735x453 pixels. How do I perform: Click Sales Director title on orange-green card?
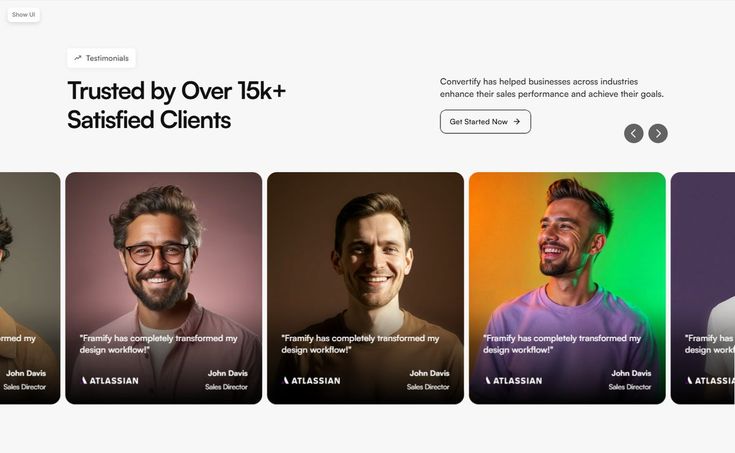pyautogui.click(x=630, y=387)
